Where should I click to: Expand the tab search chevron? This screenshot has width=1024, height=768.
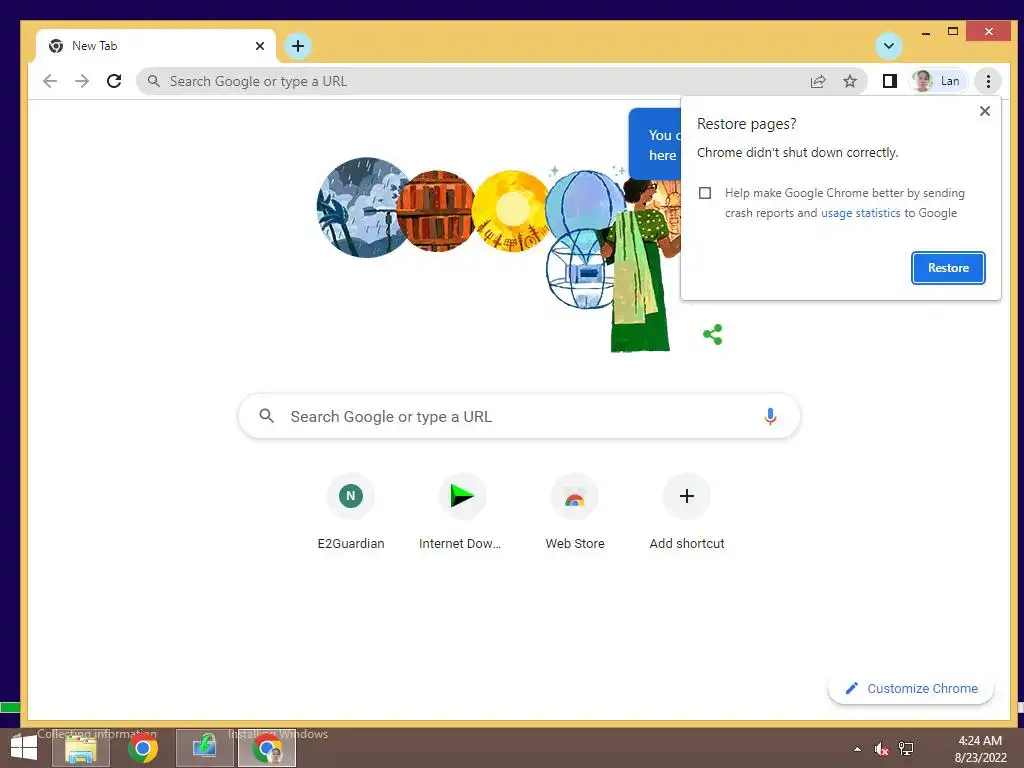(889, 46)
